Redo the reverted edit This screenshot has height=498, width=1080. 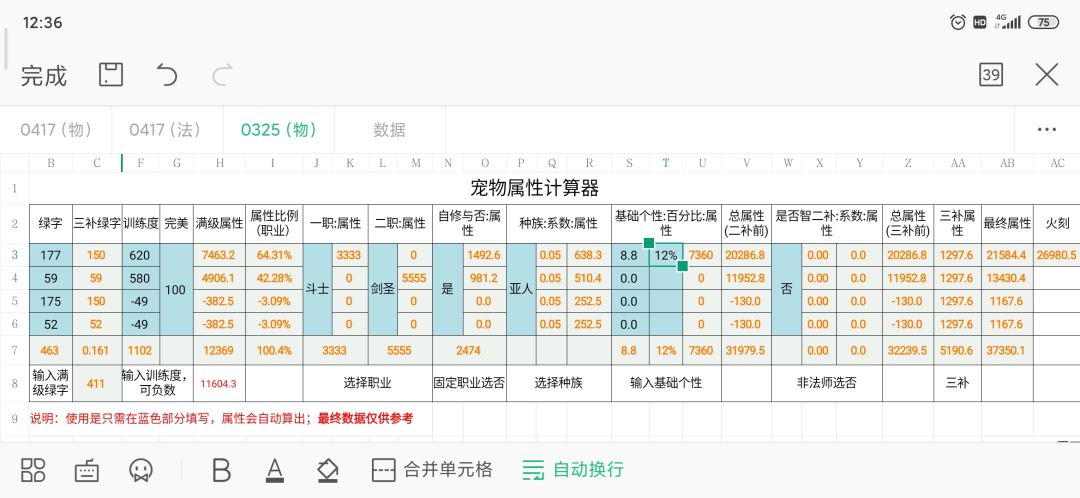[x=222, y=74]
